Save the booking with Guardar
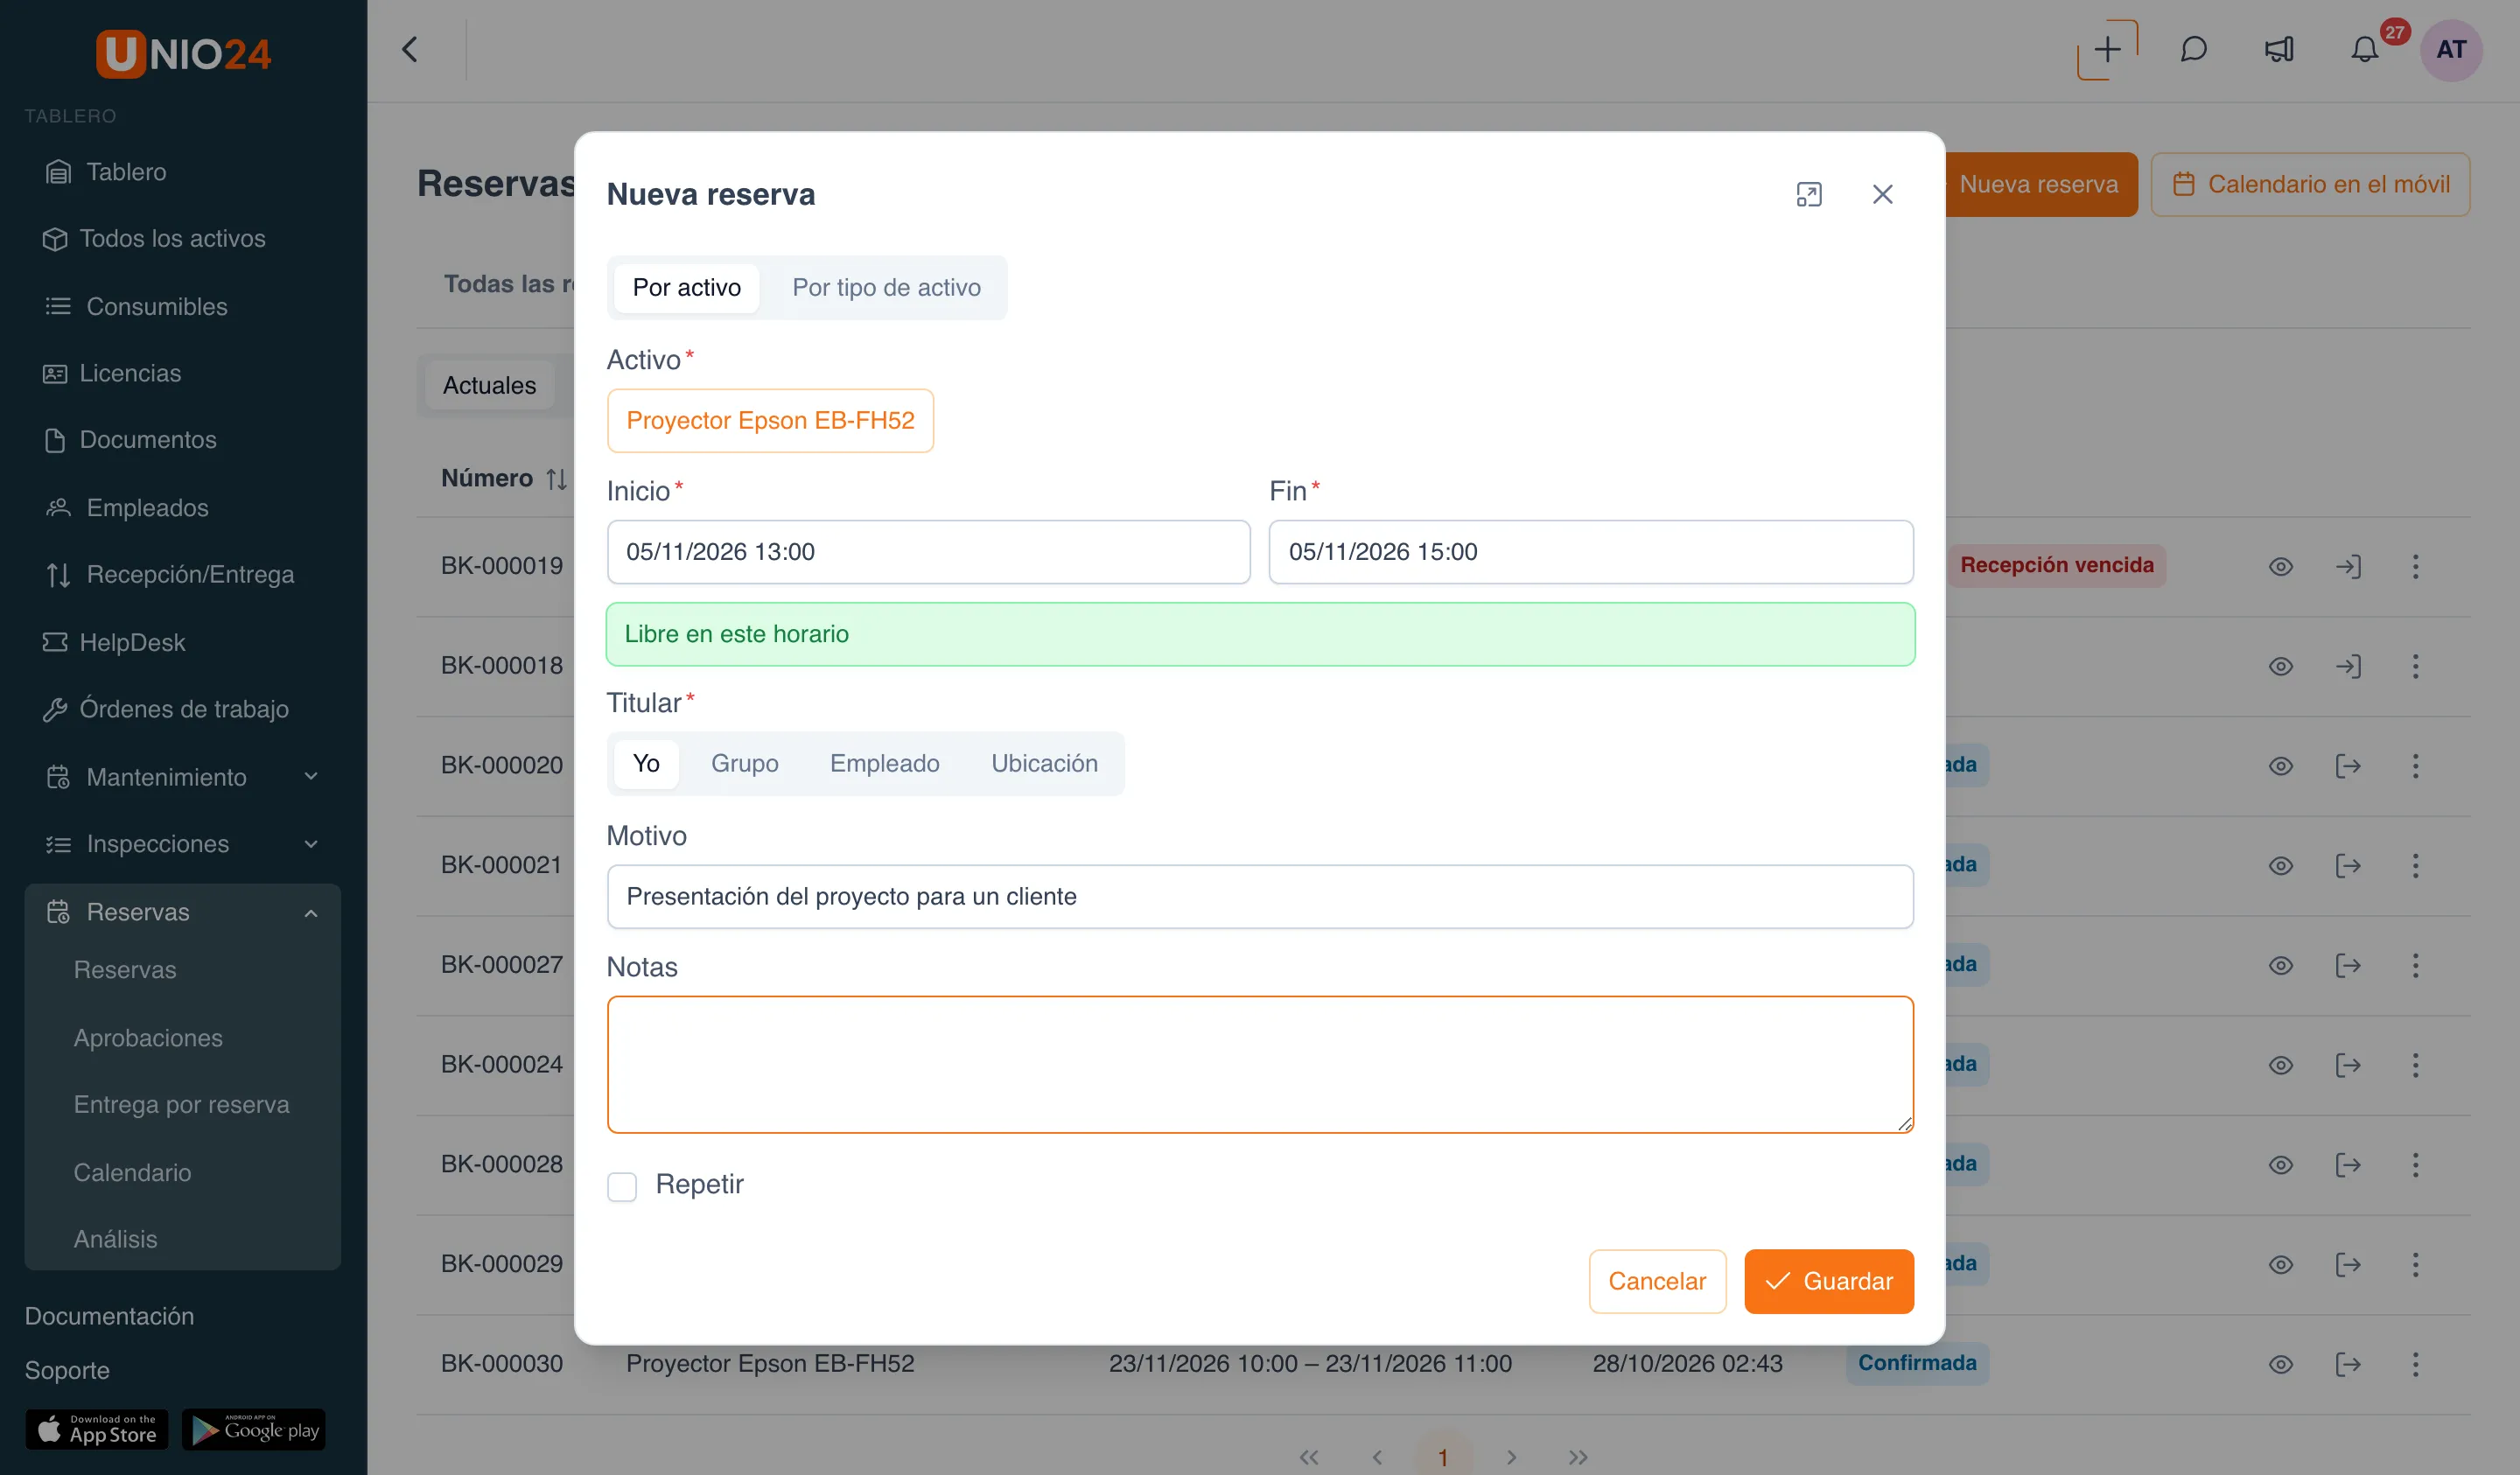This screenshot has width=2520, height=1475. 1828,1281
